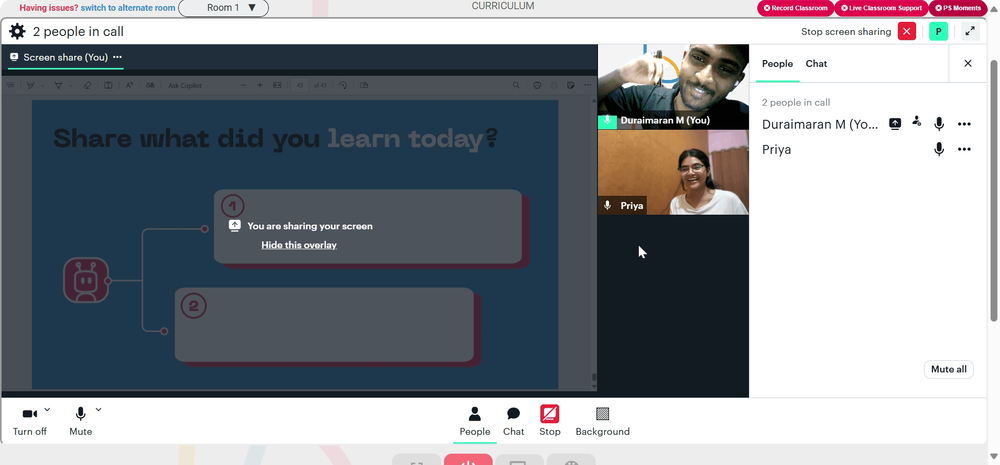This screenshot has width=1000, height=465.
Task: Click the red Stop screen share icon
Action: pyautogui.click(x=549, y=415)
